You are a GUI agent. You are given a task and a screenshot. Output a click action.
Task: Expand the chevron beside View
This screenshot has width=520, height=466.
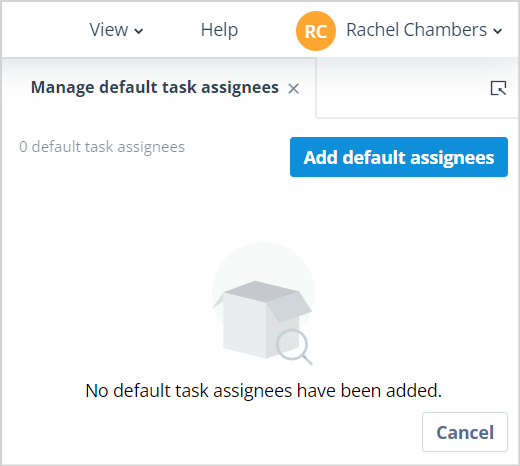coord(139,31)
